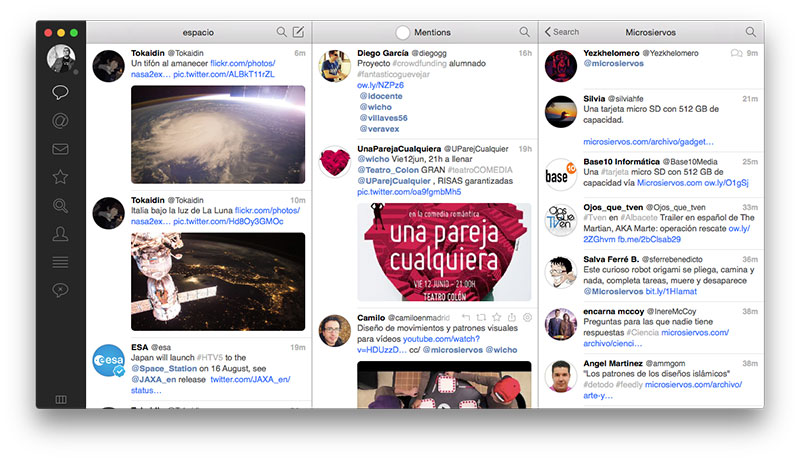Open pic.twitter.com/Hd8Oy3GMOc link
The height and width of the screenshot is (460, 800).
(228, 221)
